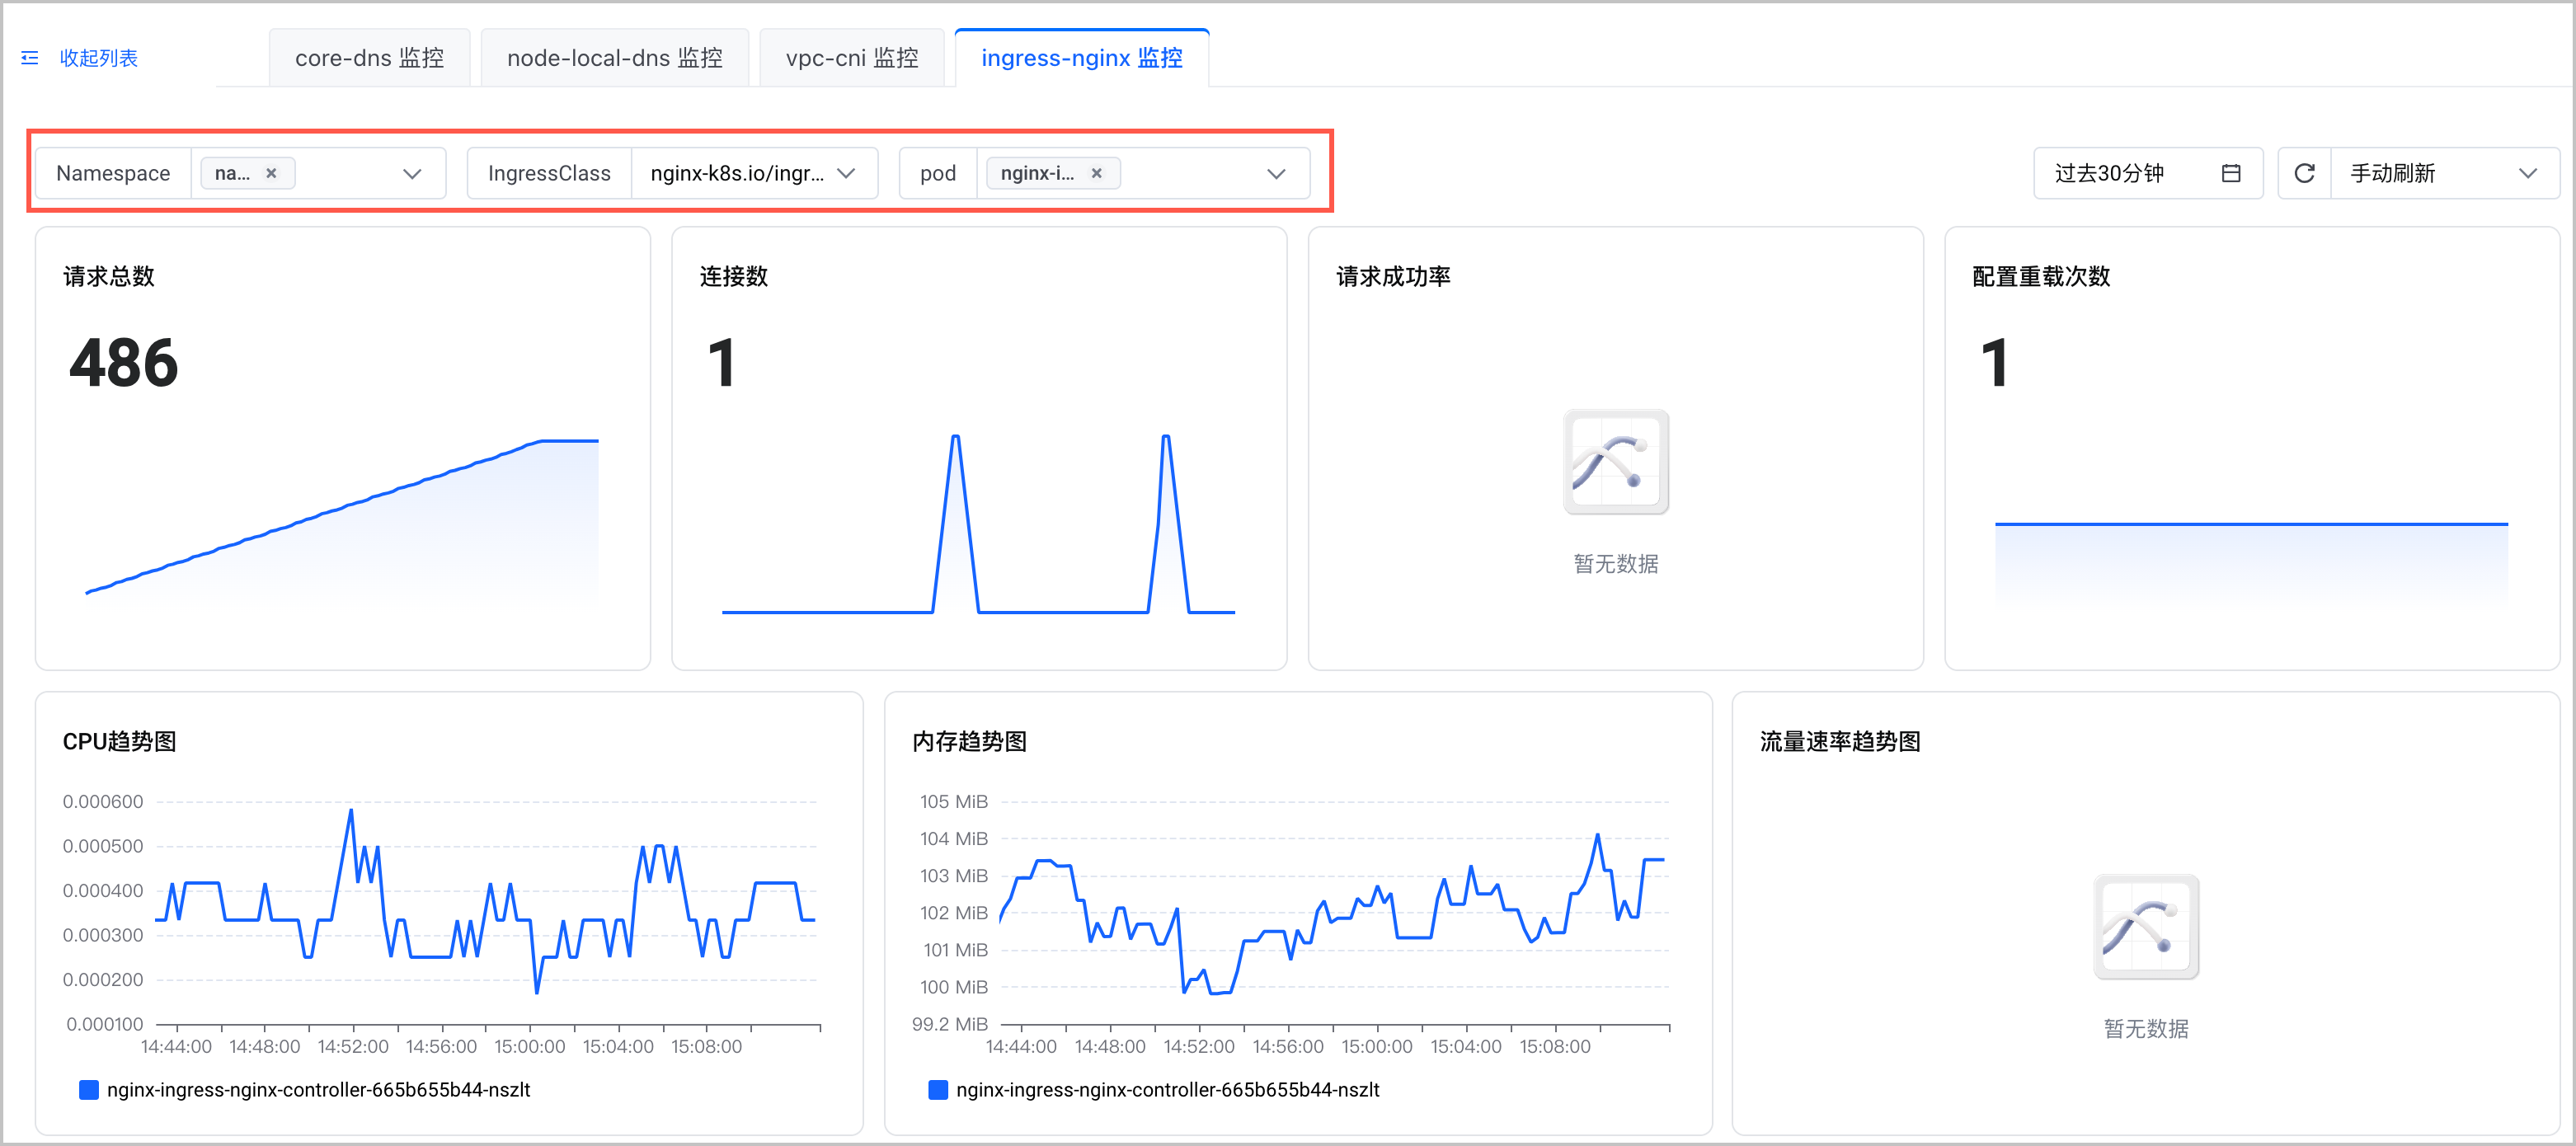Image resolution: width=2576 pixels, height=1146 pixels.
Task: Open the vpc-cni 监控 tab
Action: click(x=851, y=58)
